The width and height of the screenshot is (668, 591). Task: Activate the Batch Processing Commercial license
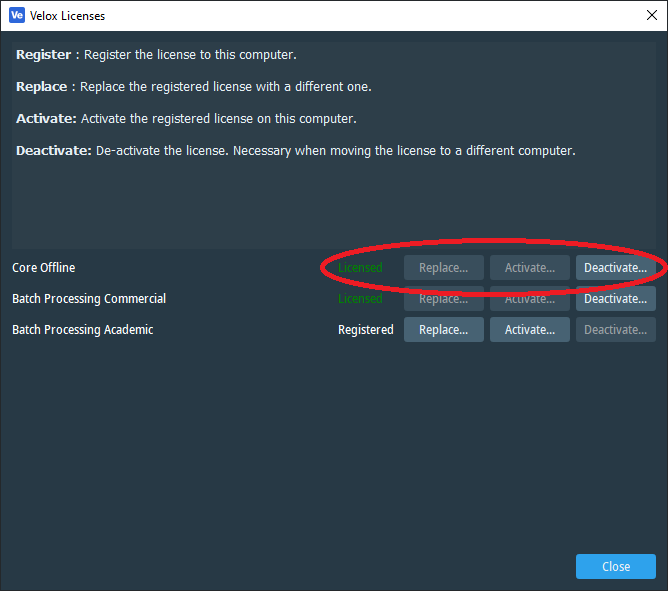click(530, 299)
